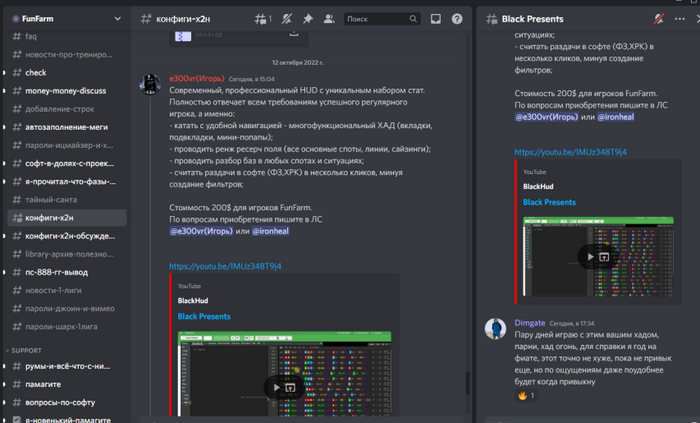Open the я-новенький-памагите channel
This screenshot has height=423, width=700.
coord(67,419)
